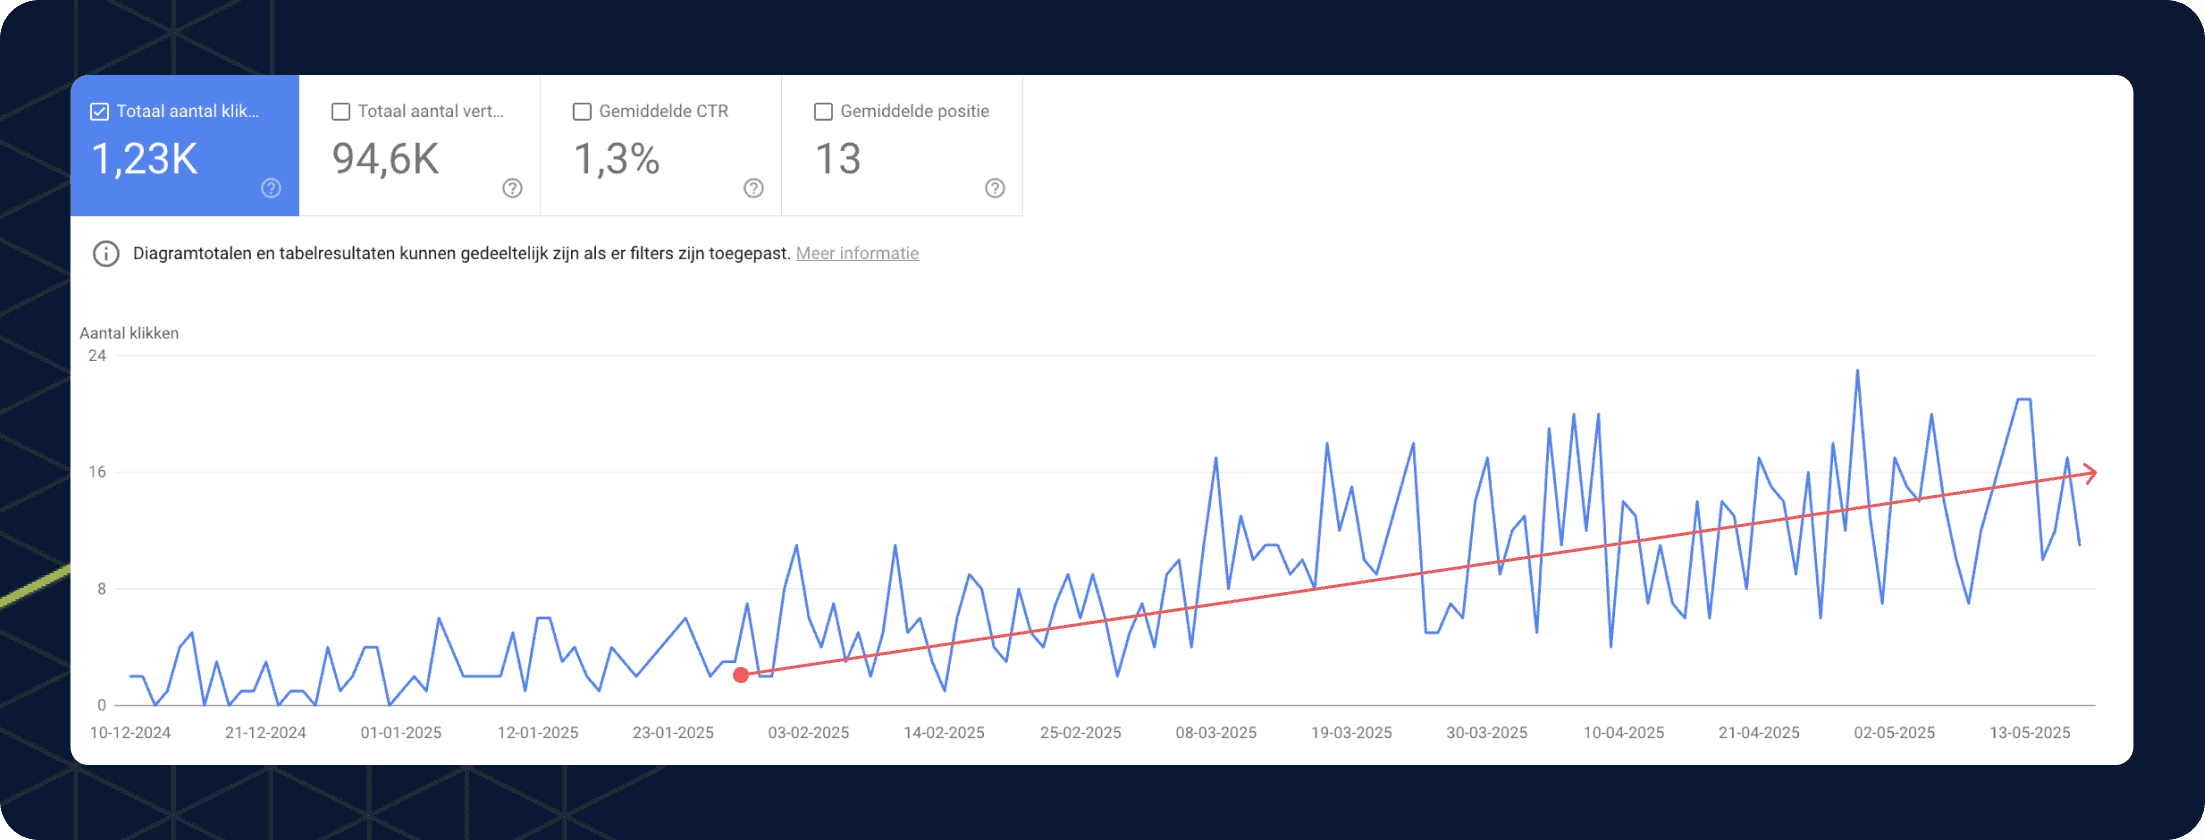Click the Aantal klikken axis title
This screenshot has height=840, width=2205.
(129, 333)
